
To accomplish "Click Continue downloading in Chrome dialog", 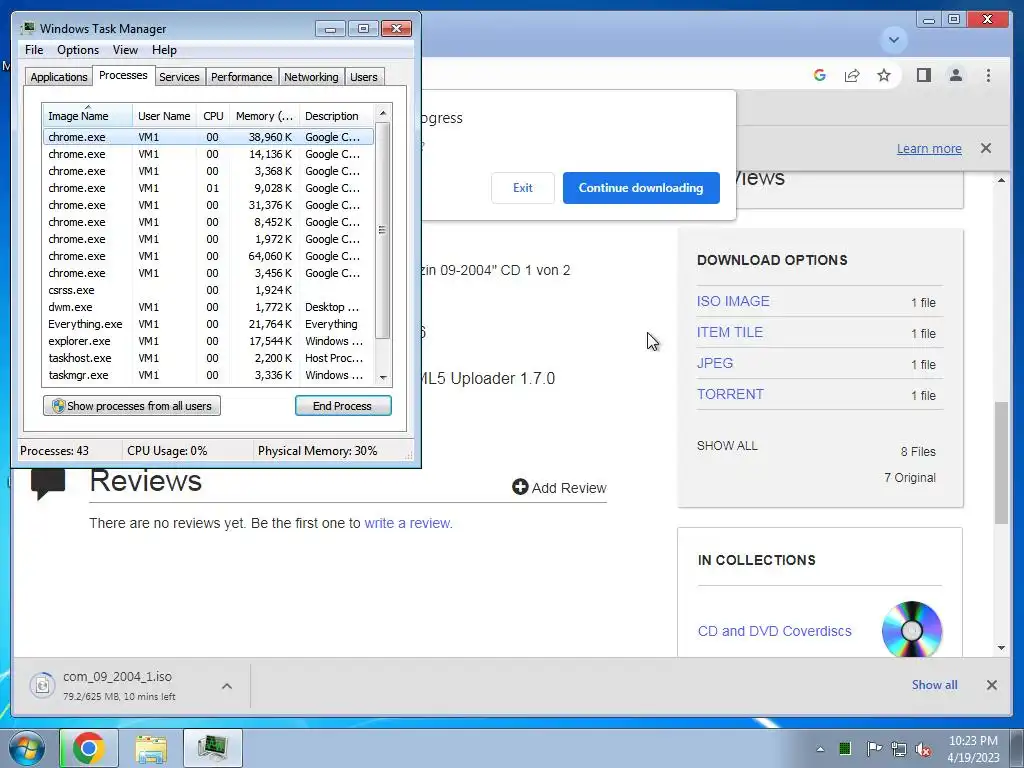I will [641, 188].
